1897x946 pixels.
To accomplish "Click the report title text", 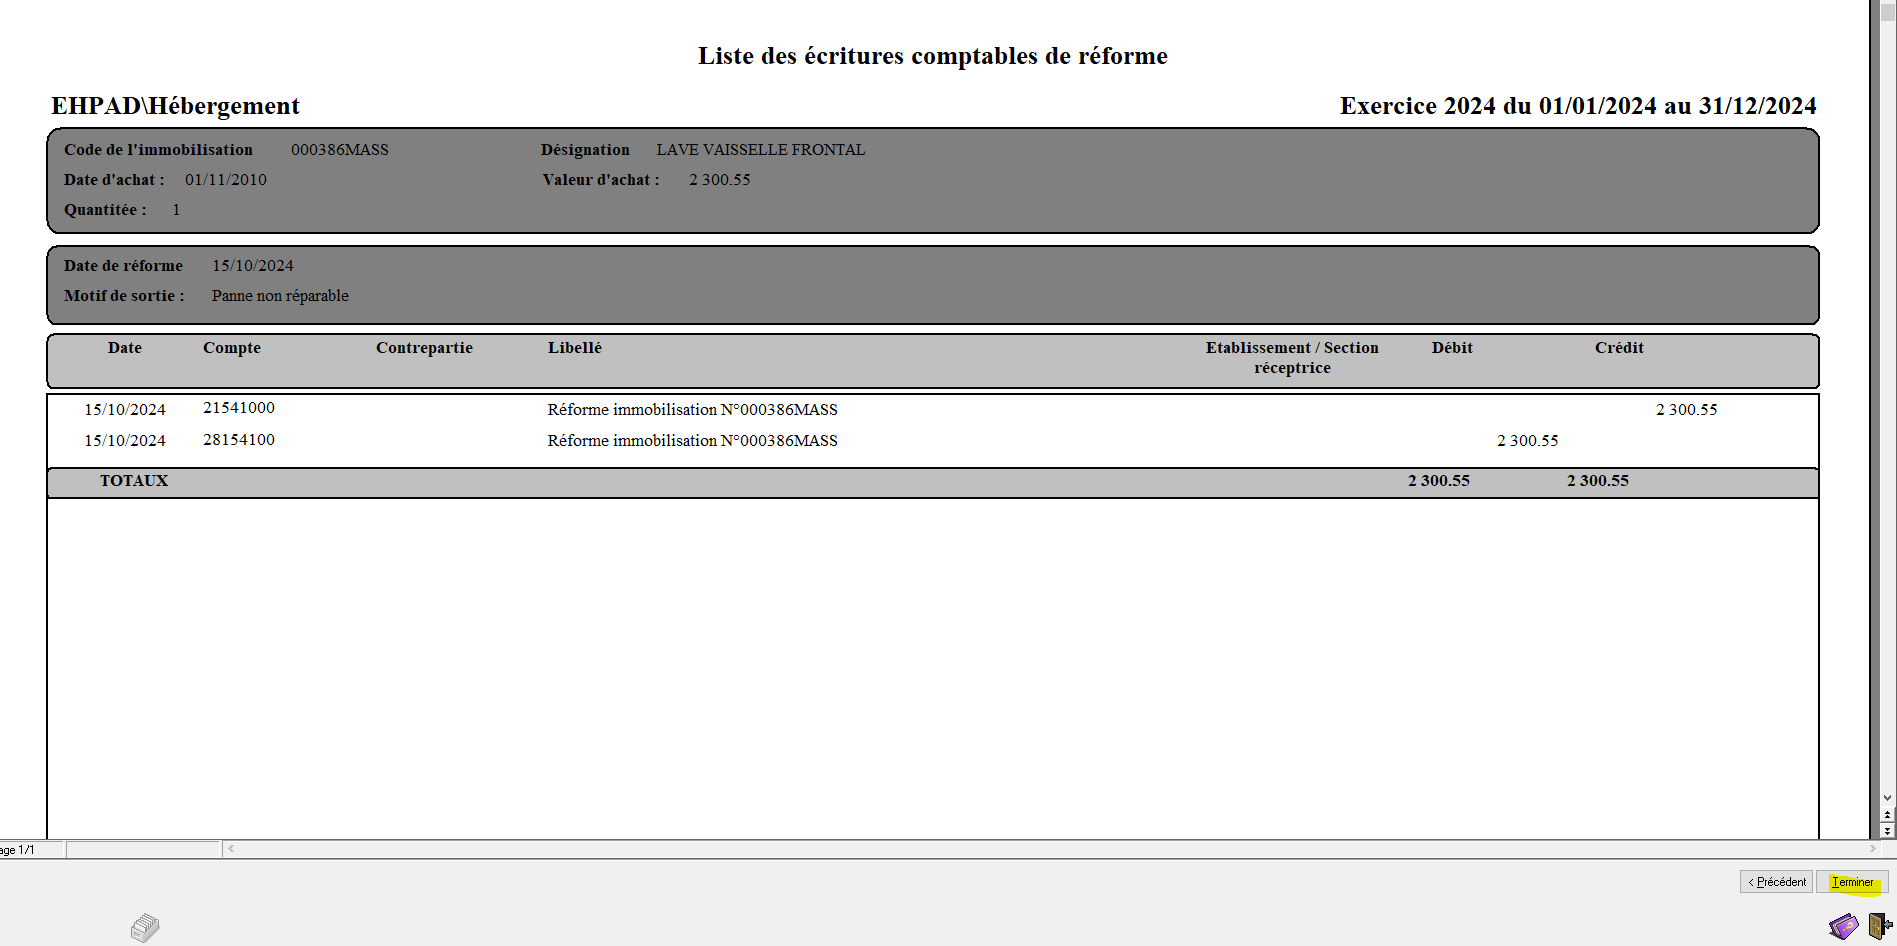I will pyautogui.click(x=932, y=56).
